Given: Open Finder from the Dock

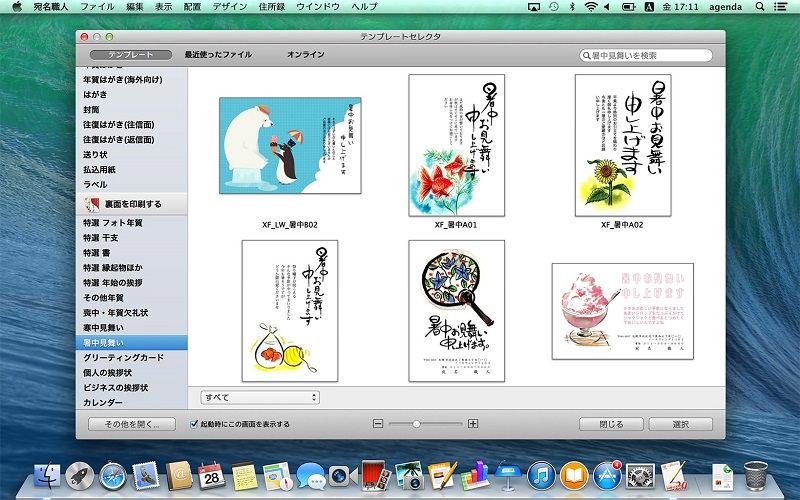Looking at the screenshot, I should click(47, 477).
